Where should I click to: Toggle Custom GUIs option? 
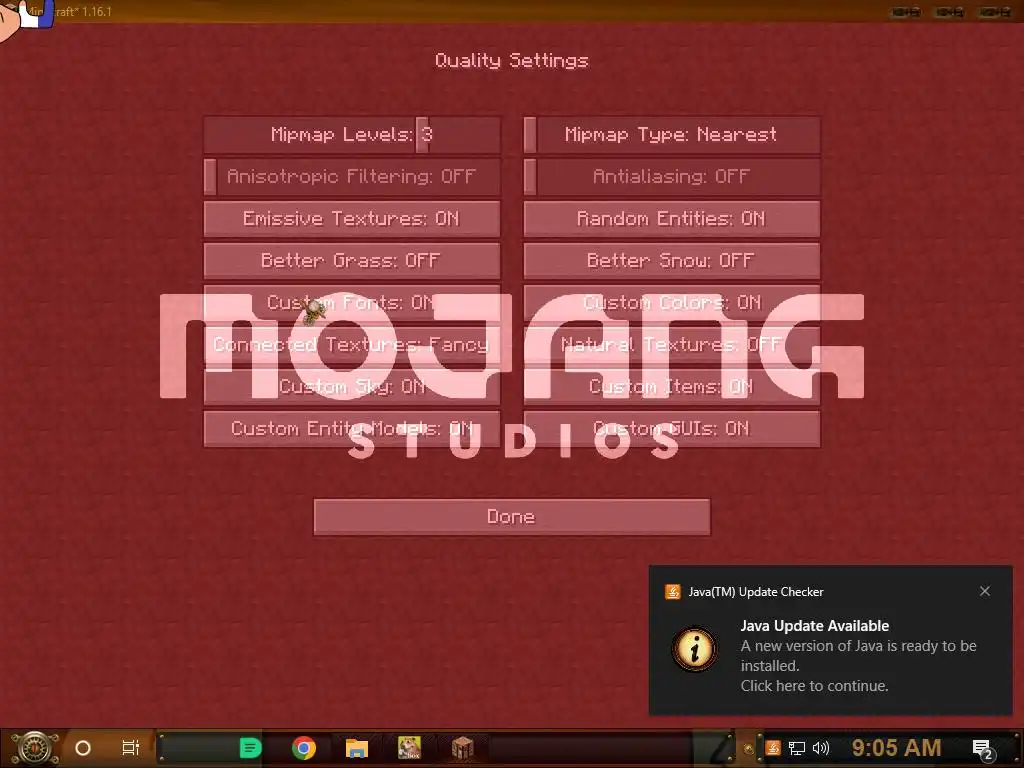672,428
